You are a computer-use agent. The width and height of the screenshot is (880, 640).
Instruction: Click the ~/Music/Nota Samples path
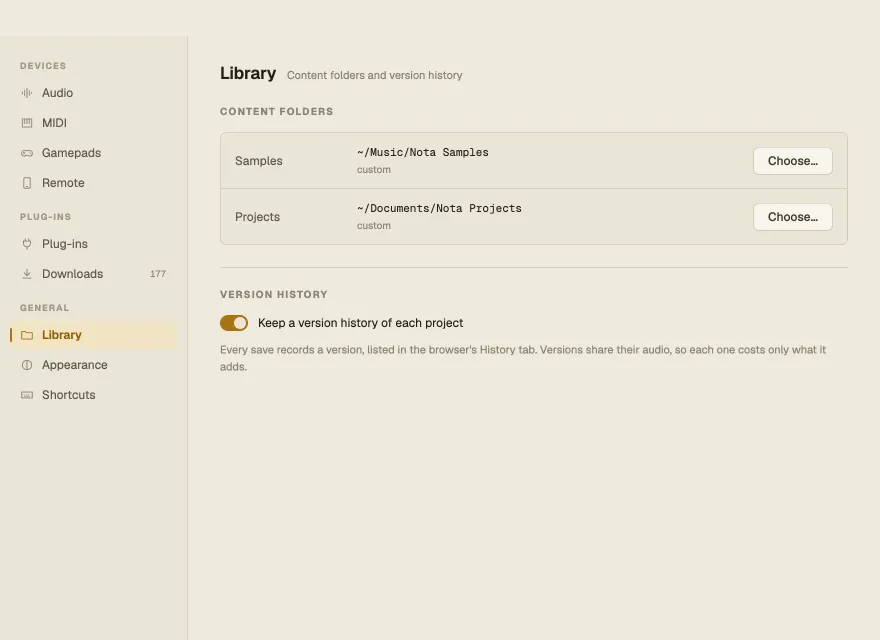pos(423,152)
